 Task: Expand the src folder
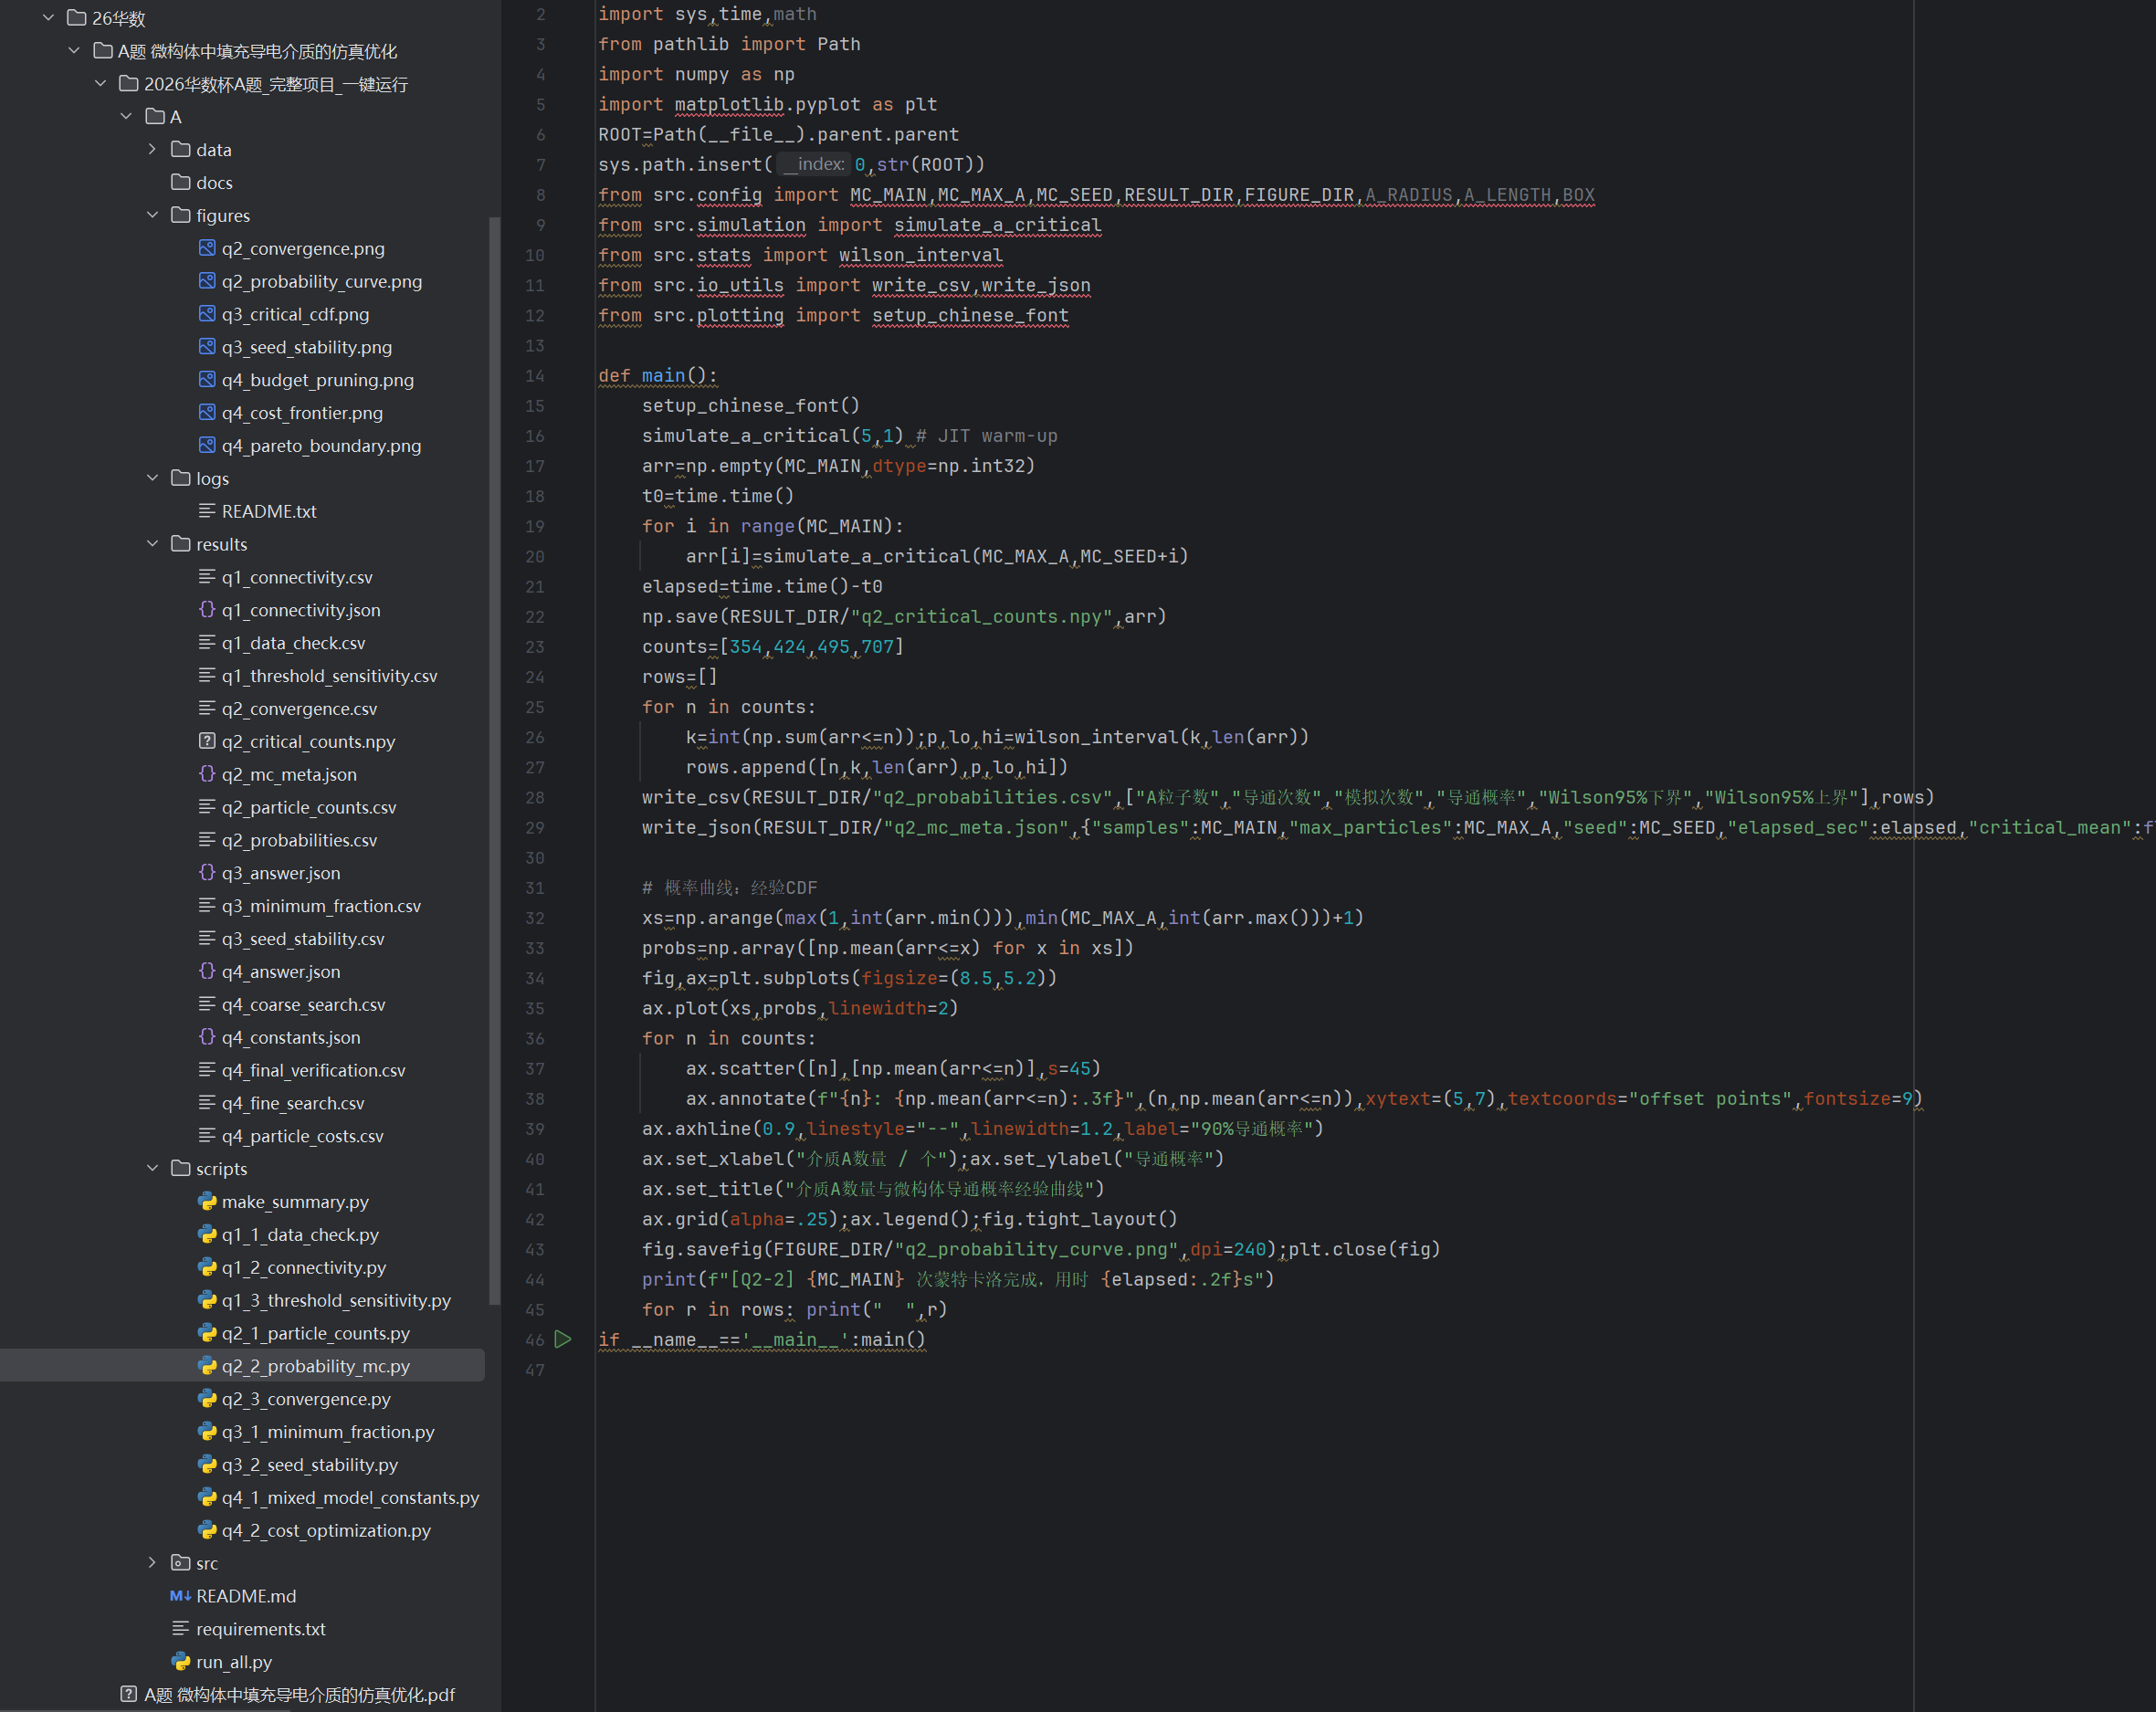[152, 1563]
